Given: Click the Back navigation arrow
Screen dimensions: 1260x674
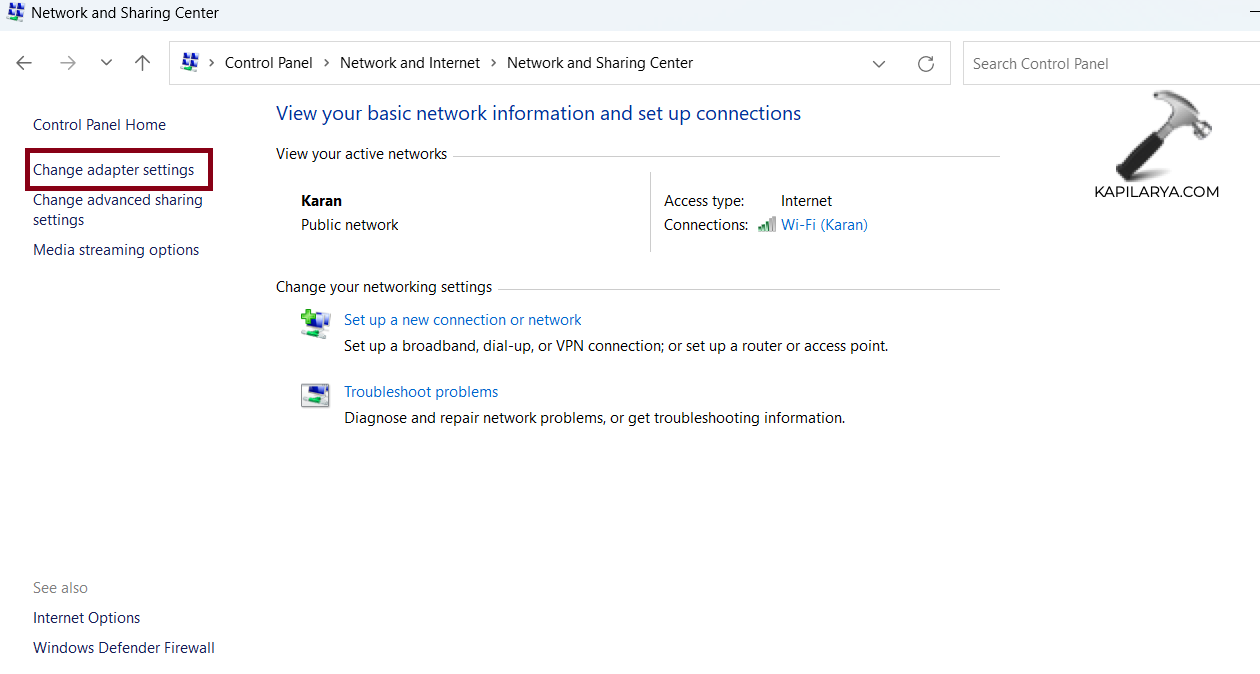Looking at the screenshot, I should [x=24, y=63].
